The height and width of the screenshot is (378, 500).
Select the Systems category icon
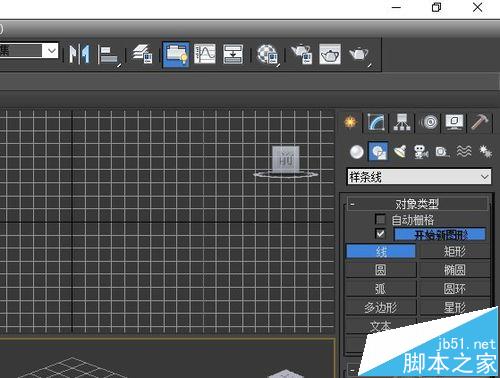[x=485, y=152]
